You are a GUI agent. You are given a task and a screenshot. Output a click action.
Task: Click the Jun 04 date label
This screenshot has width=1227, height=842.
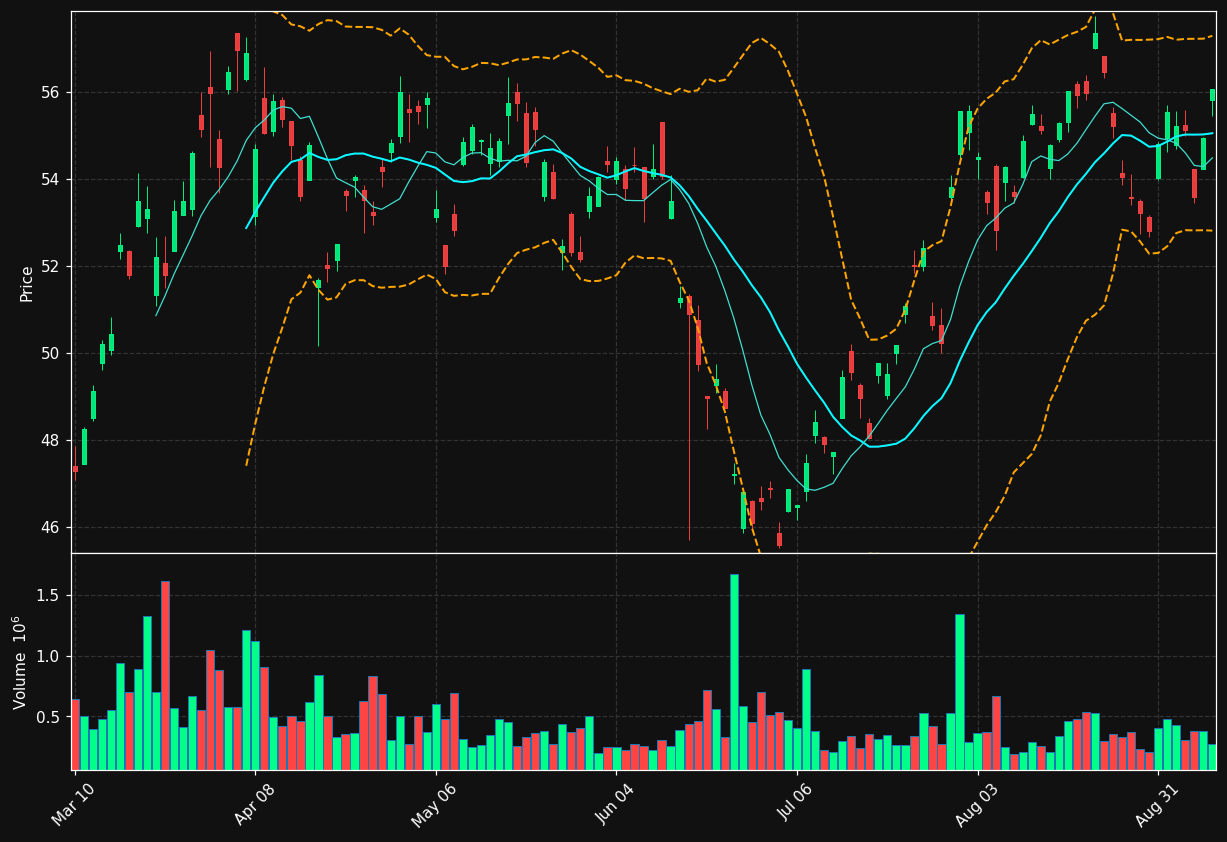(614, 804)
